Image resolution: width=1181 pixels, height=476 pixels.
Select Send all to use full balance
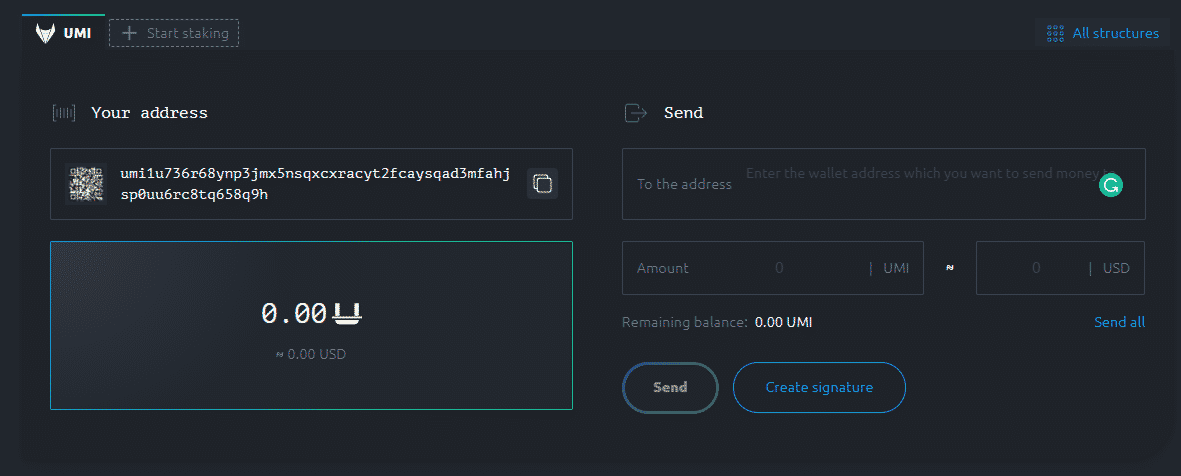1119,322
